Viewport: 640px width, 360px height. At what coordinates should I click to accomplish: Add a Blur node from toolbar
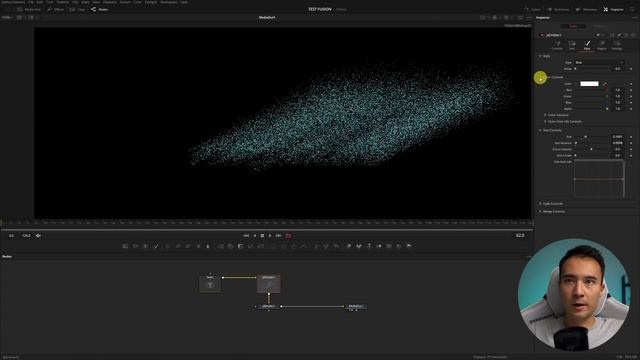(208, 246)
